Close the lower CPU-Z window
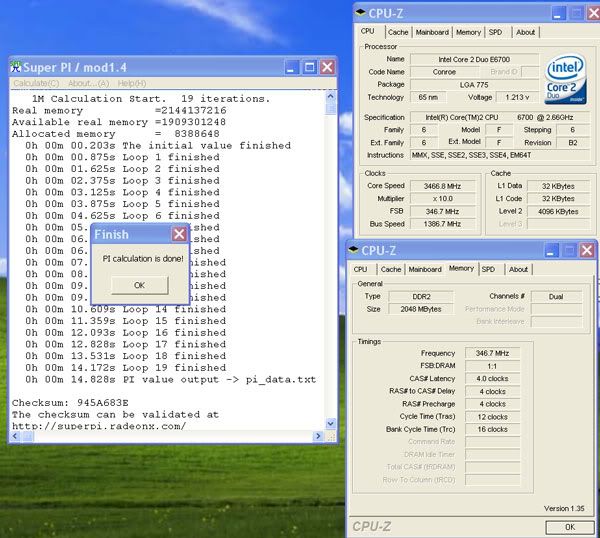The image size is (600, 538). 587,250
